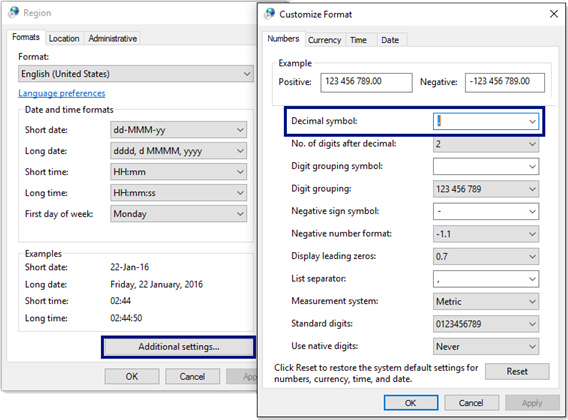This screenshot has width=568, height=420.
Task: Switch to the Currency tab
Action: [x=324, y=40]
